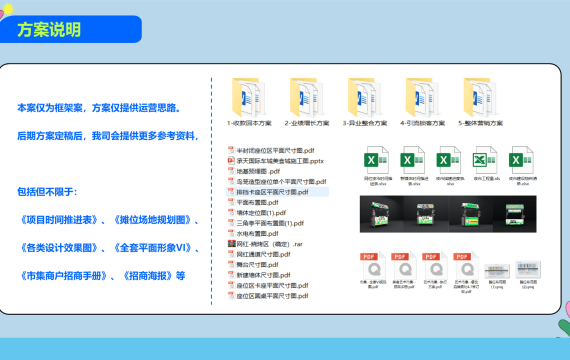Select the fourth large PDF file icon
This screenshot has height=360, width=570.
coord(466,265)
